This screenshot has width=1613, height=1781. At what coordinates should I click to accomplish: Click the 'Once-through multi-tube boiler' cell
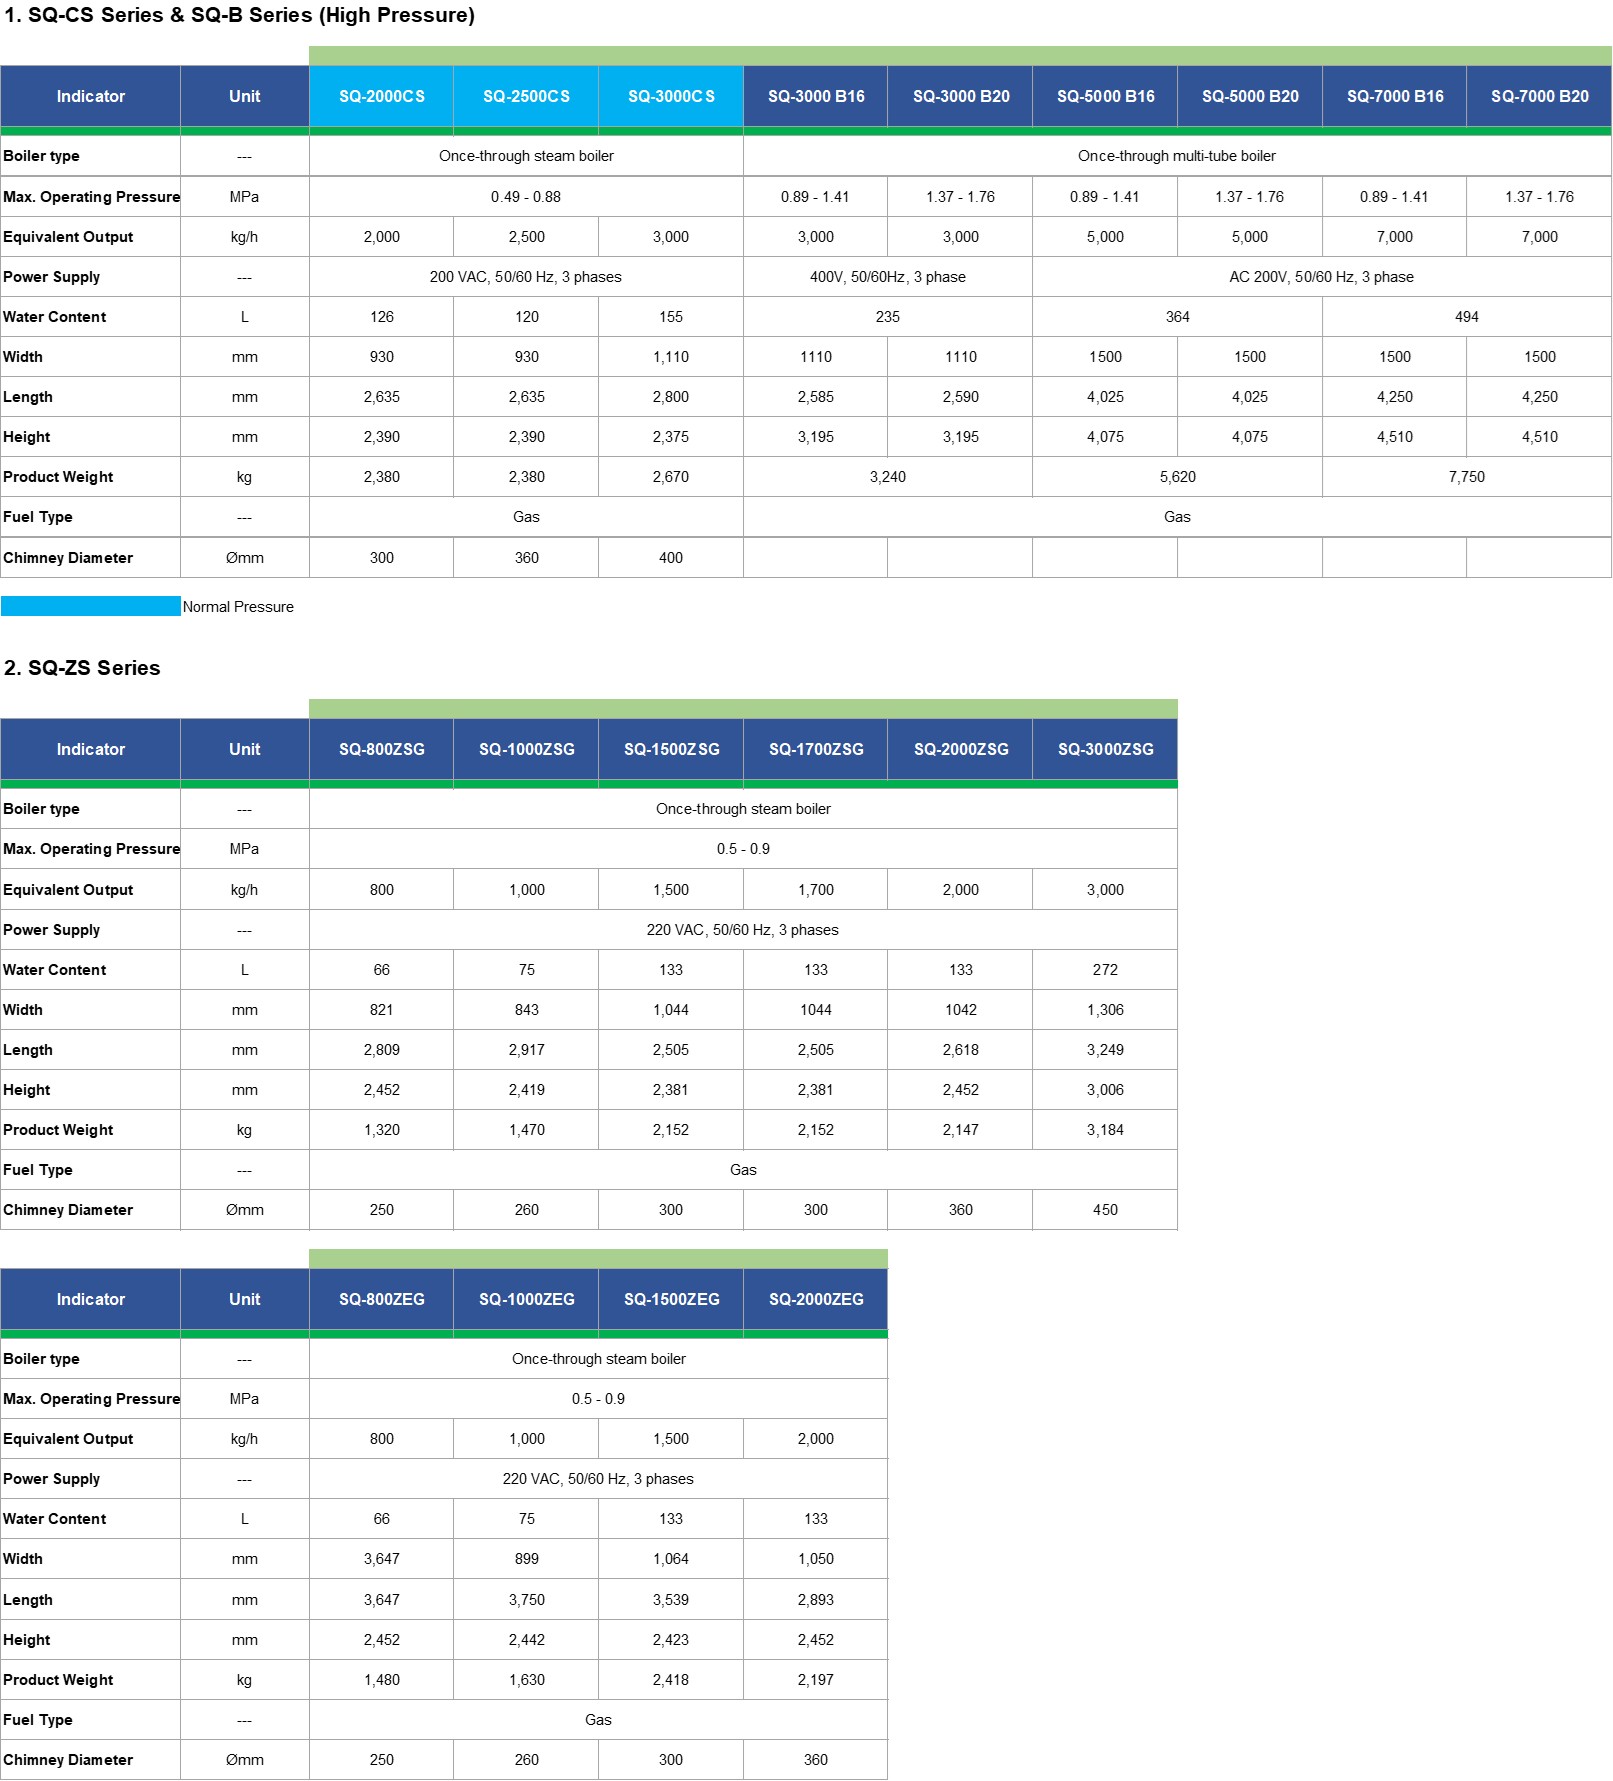1177,156
